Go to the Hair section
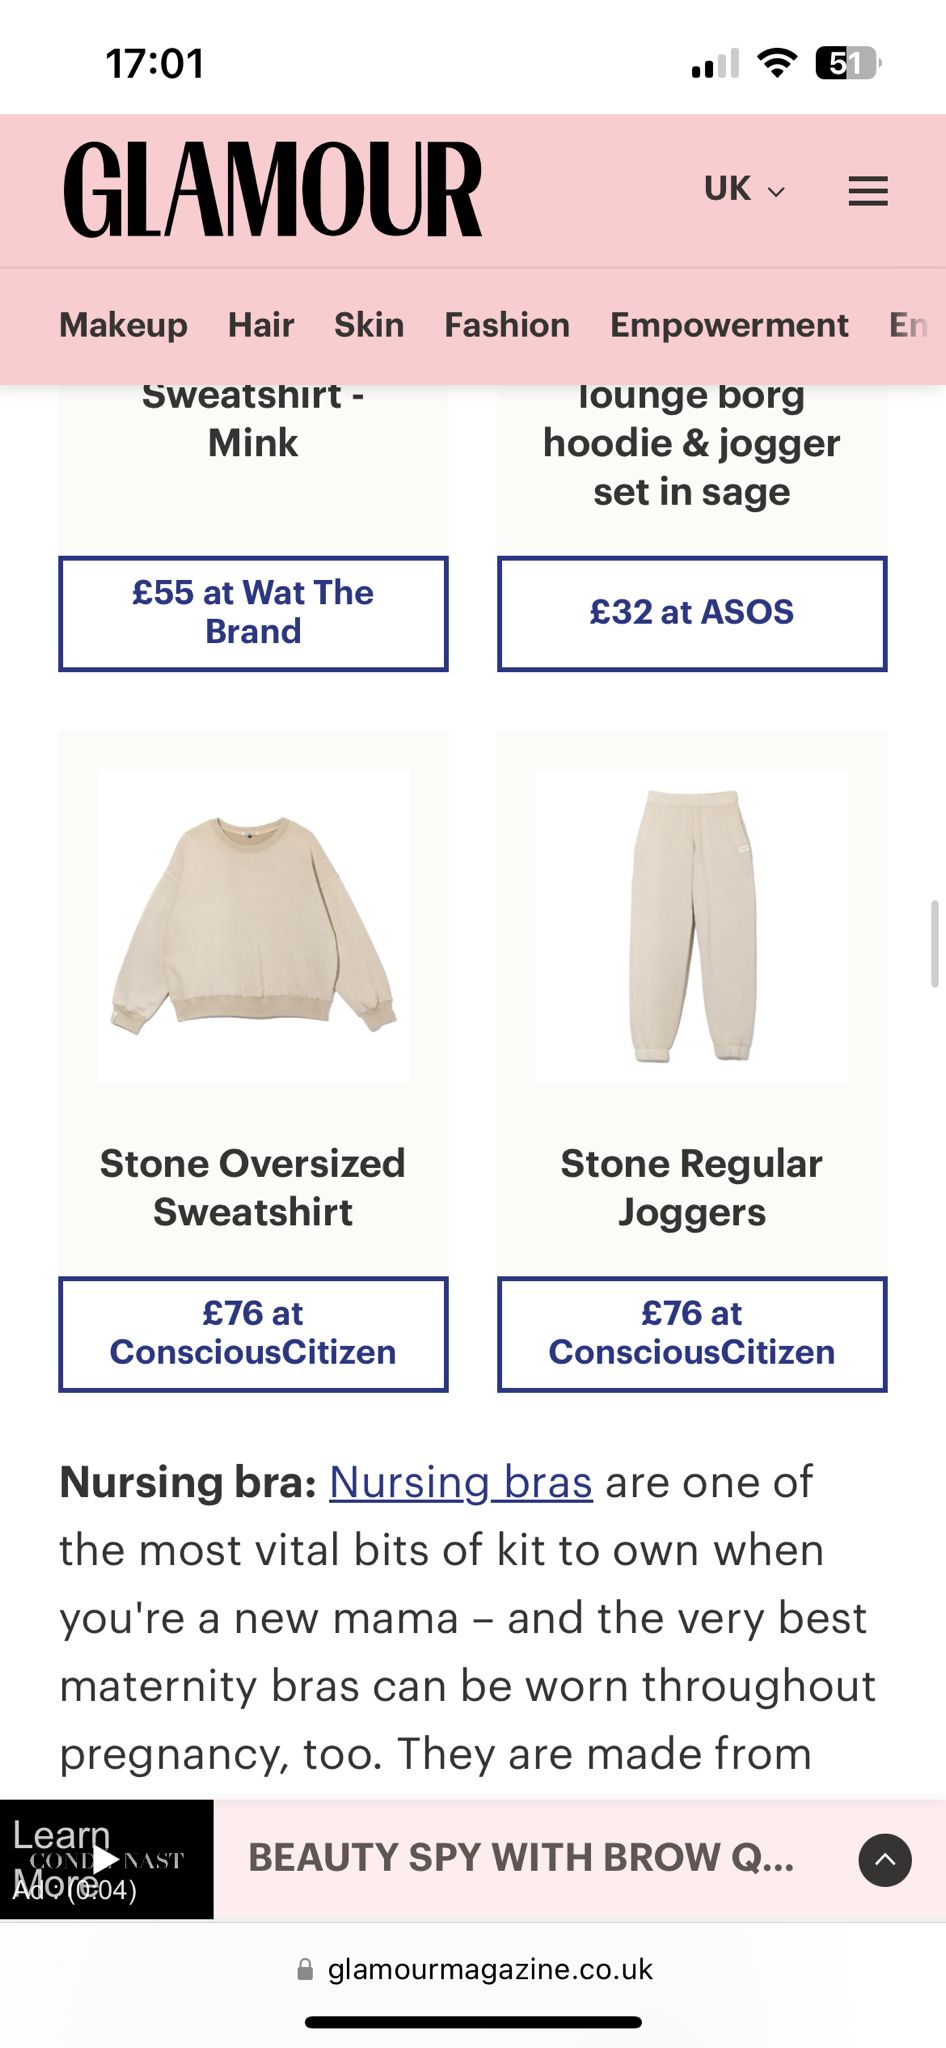The image size is (946, 2048). coord(260,325)
